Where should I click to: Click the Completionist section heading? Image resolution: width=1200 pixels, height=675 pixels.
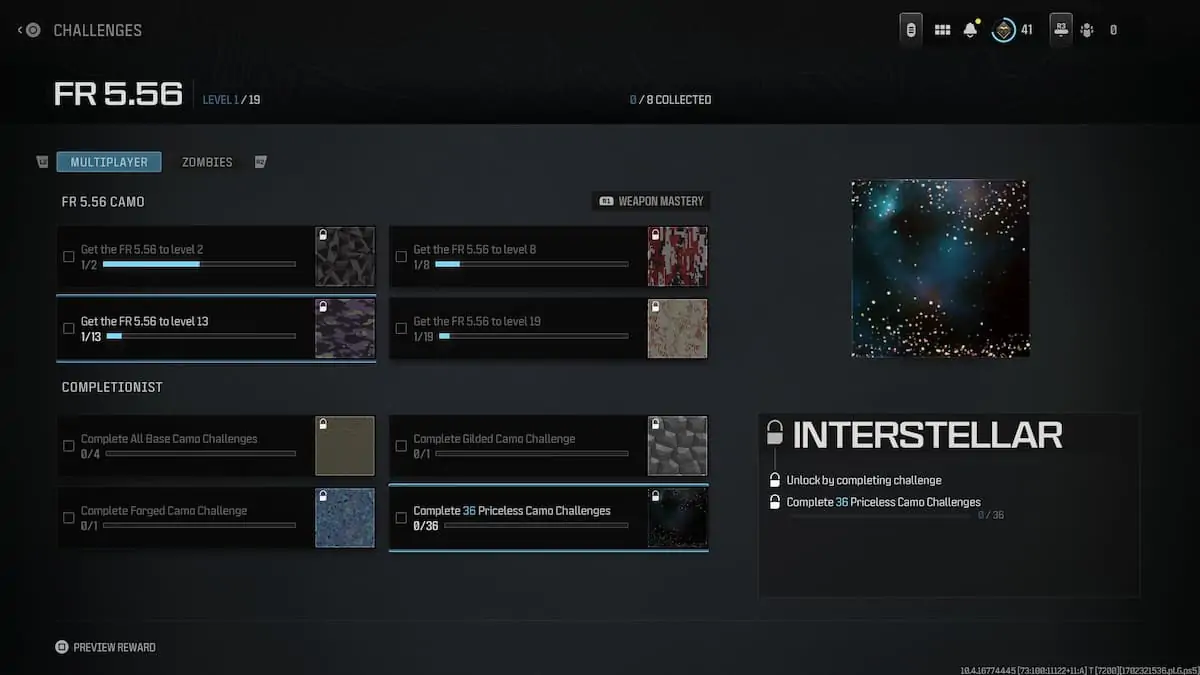112,387
